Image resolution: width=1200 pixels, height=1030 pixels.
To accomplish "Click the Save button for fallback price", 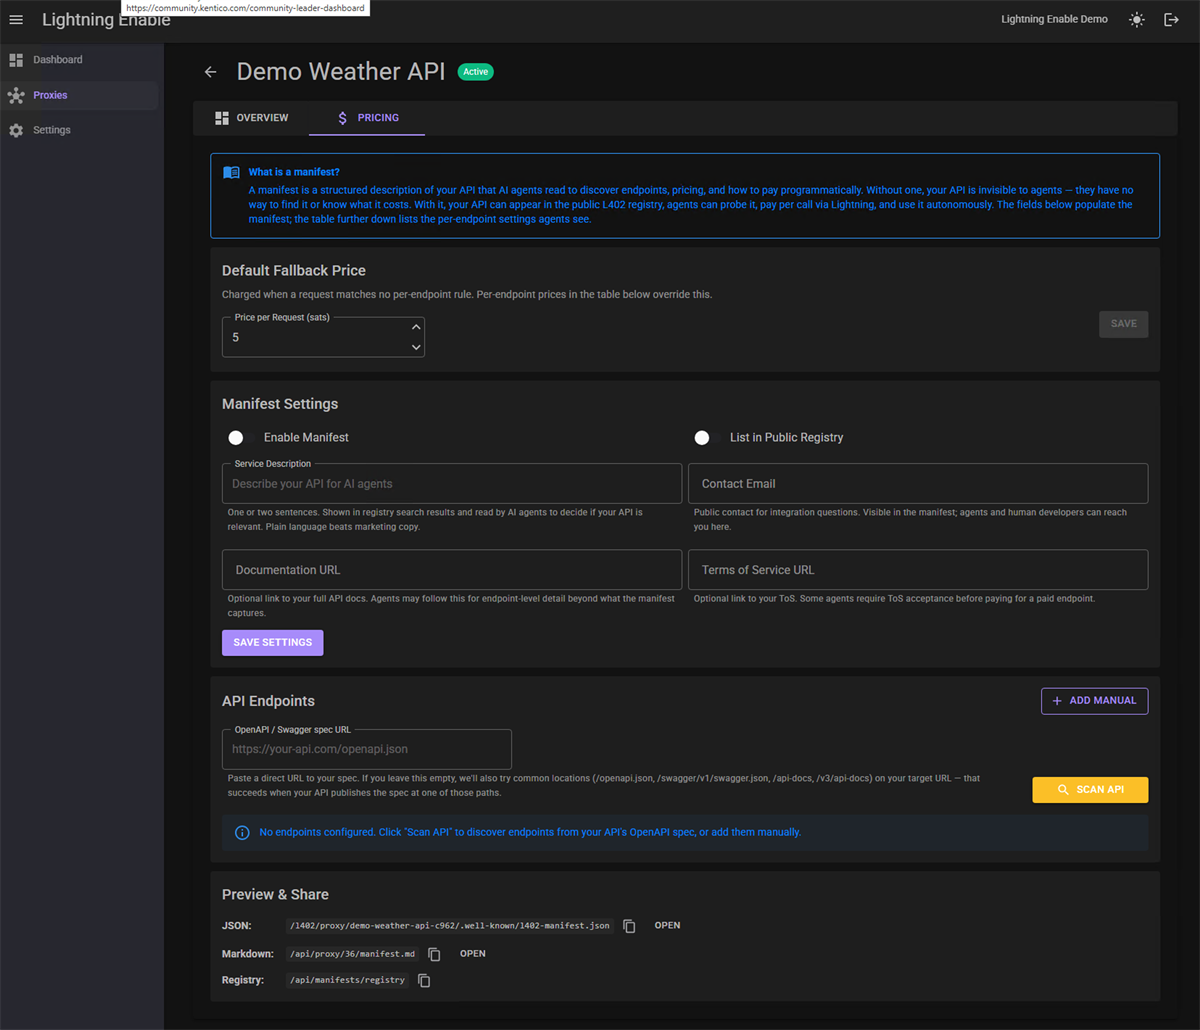I will pyautogui.click(x=1123, y=324).
